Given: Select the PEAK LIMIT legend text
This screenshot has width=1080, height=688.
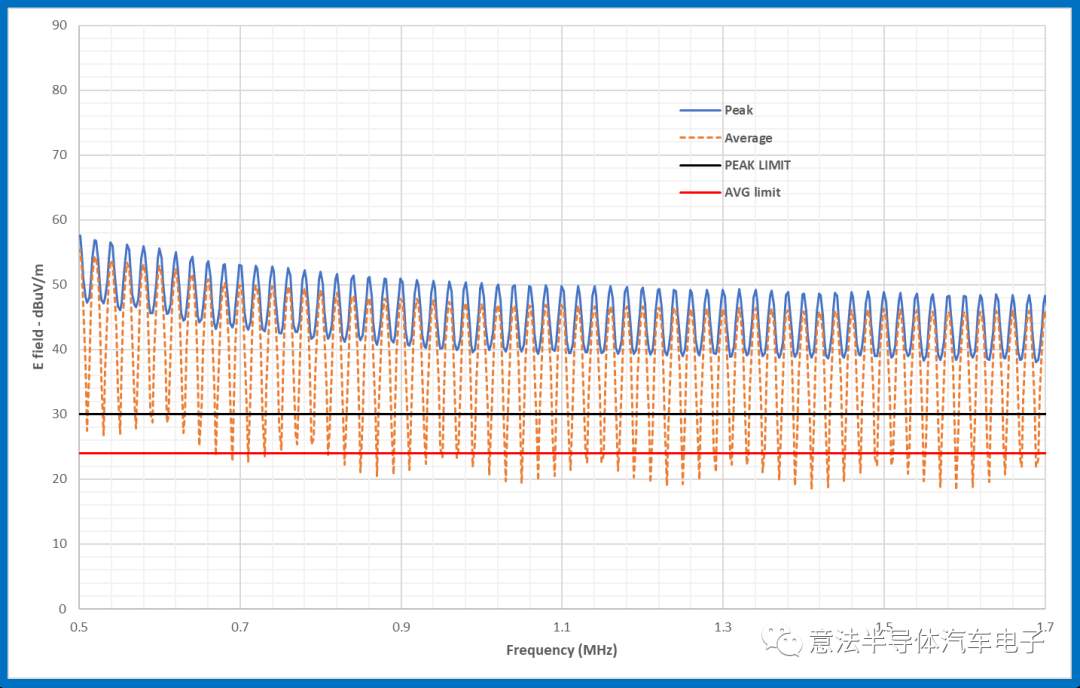Looking at the screenshot, I should tap(757, 165).
